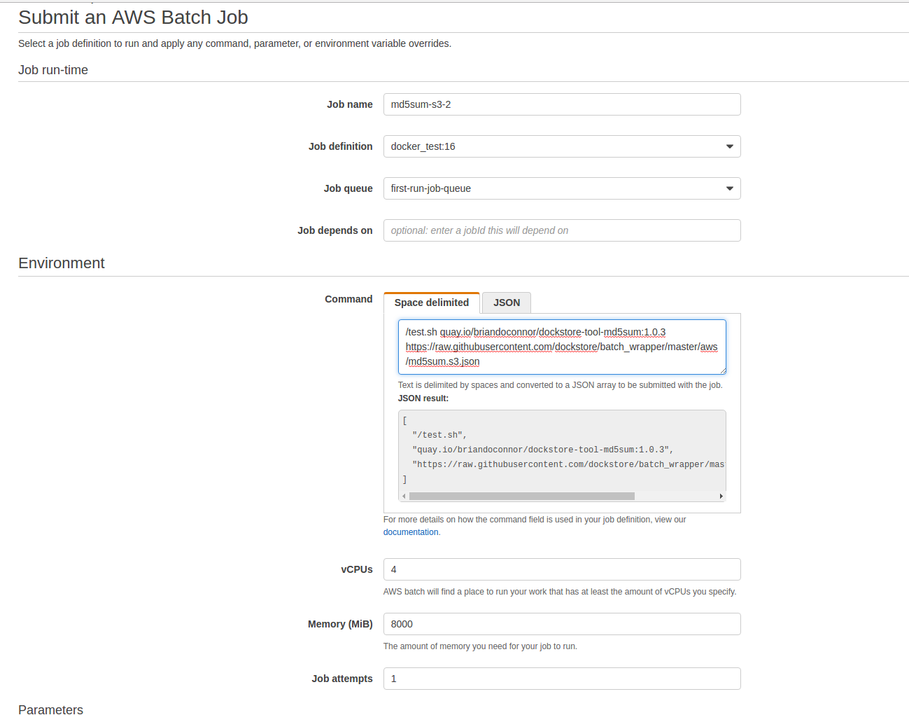Screen dimensions: 909x715
Task: Open the documentation link
Action: [410, 532]
